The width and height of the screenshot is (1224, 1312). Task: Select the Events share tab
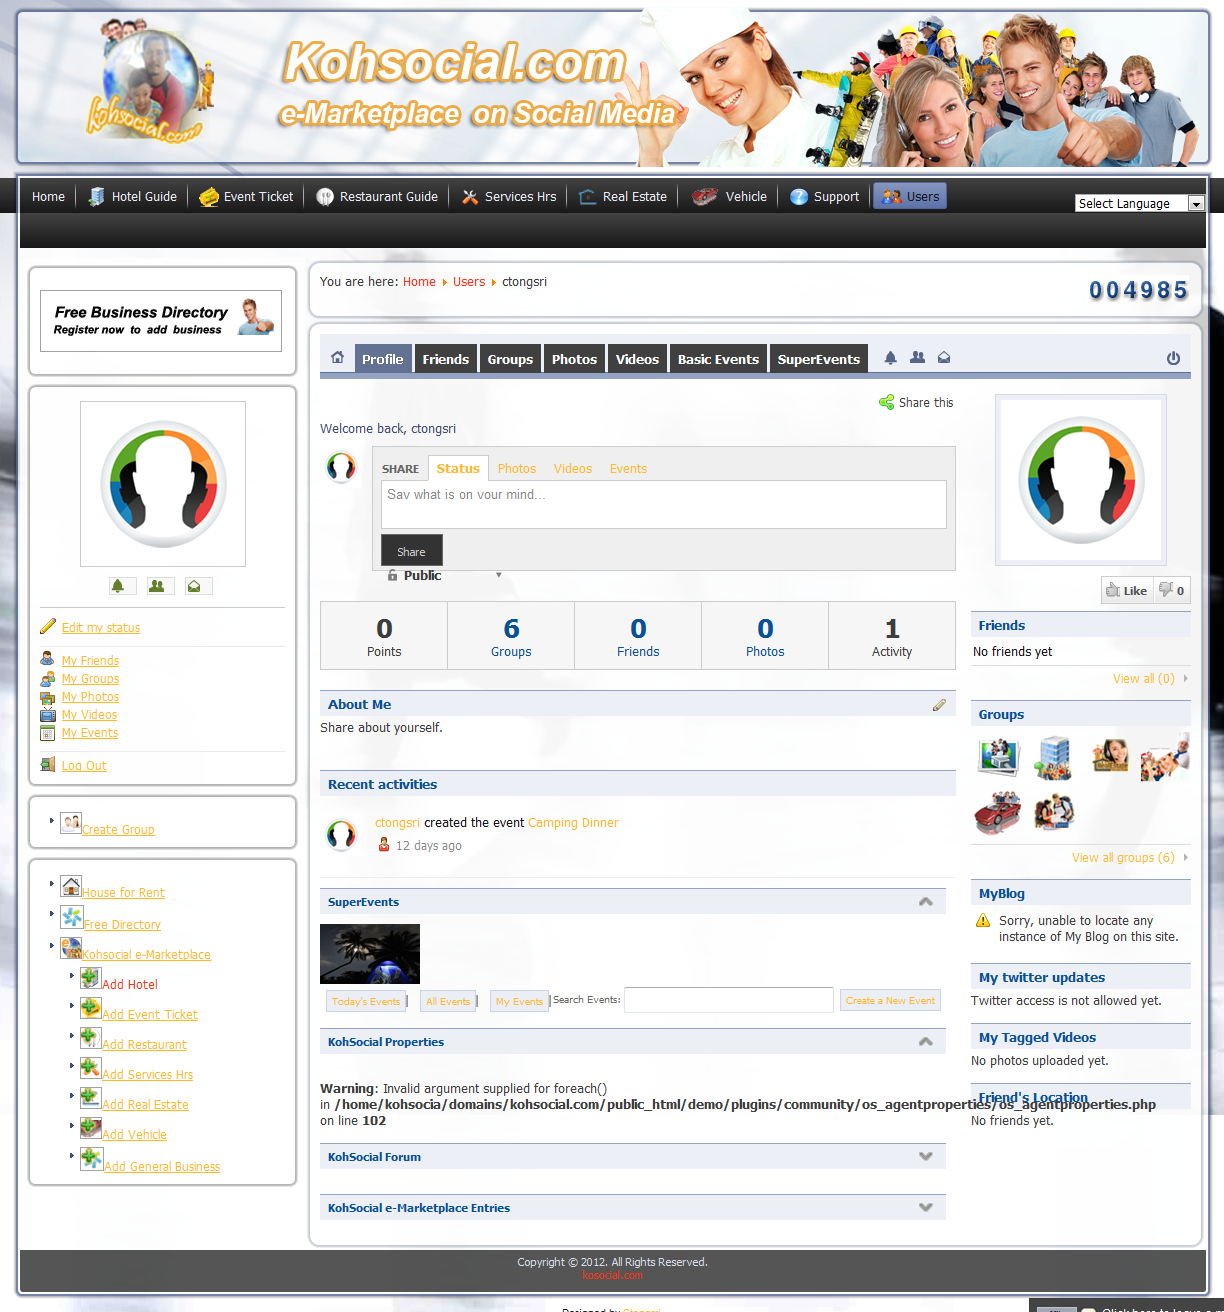coord(628,468)
